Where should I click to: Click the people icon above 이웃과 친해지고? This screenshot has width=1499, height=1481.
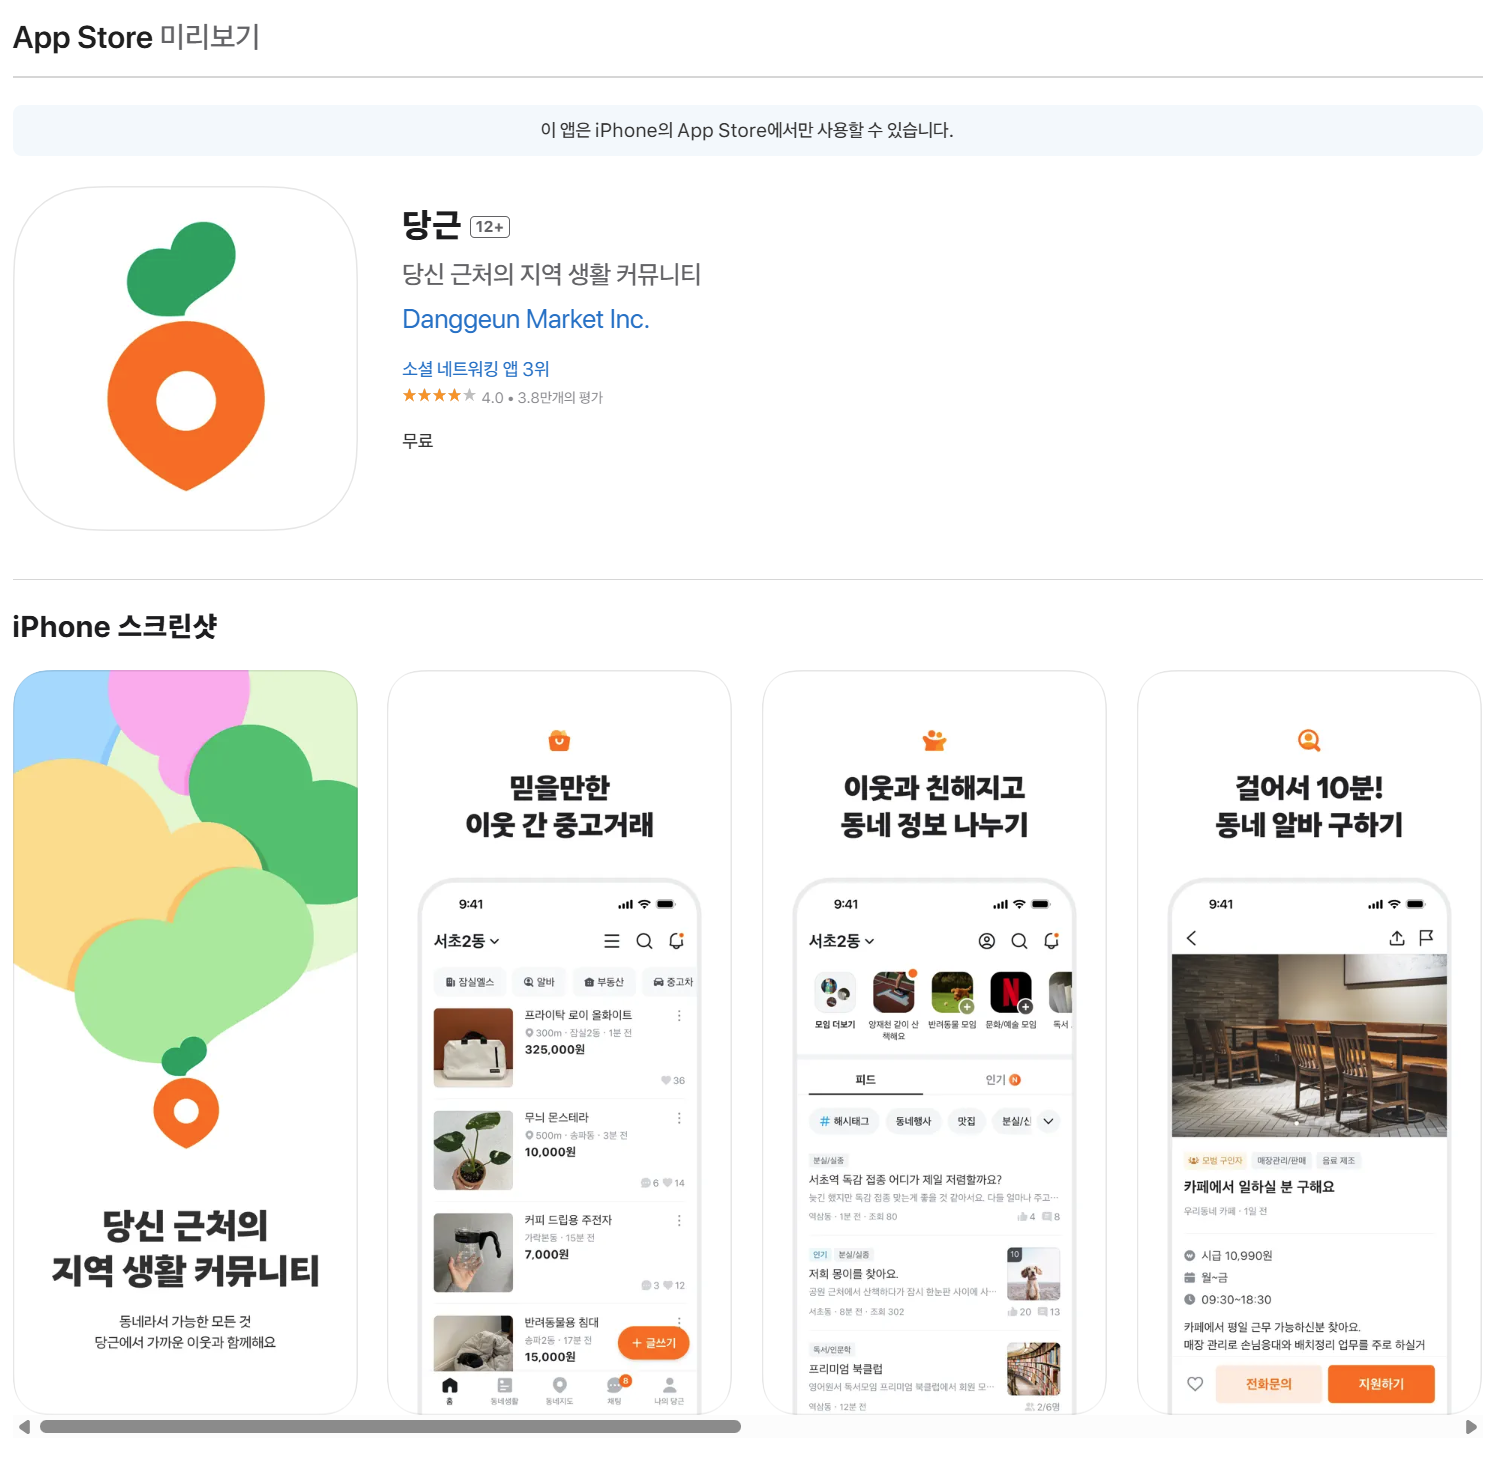[x=934, y=740]
